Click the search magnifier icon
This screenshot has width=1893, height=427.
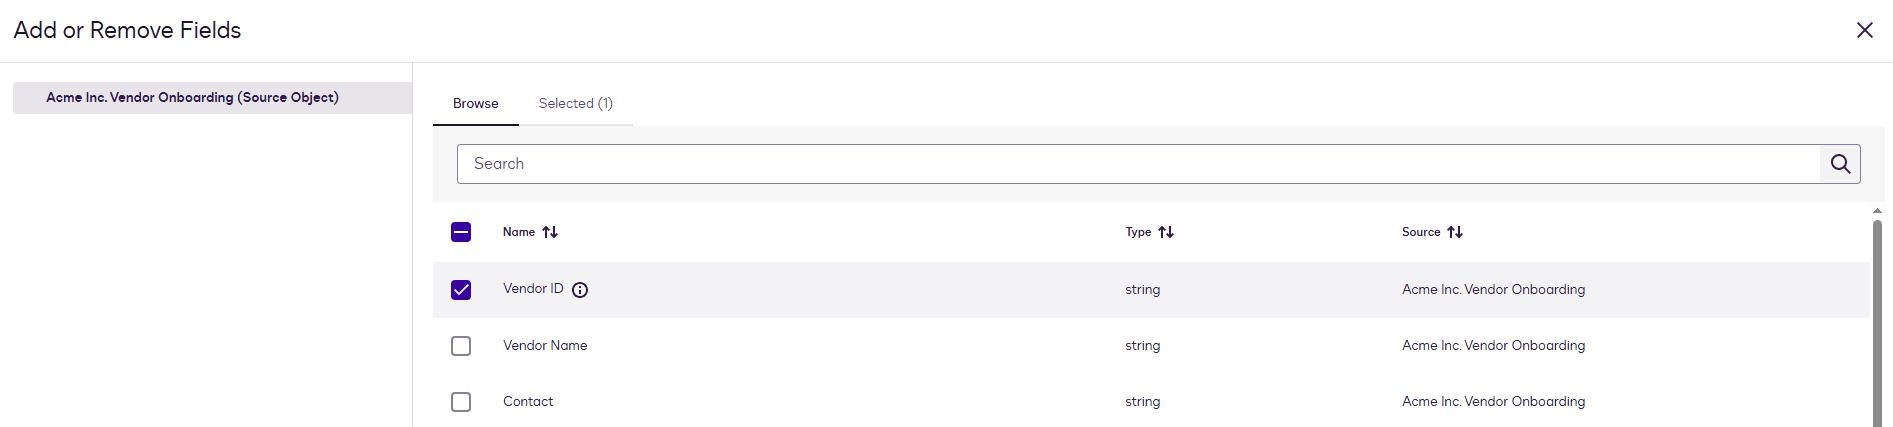pos(1840,164)
